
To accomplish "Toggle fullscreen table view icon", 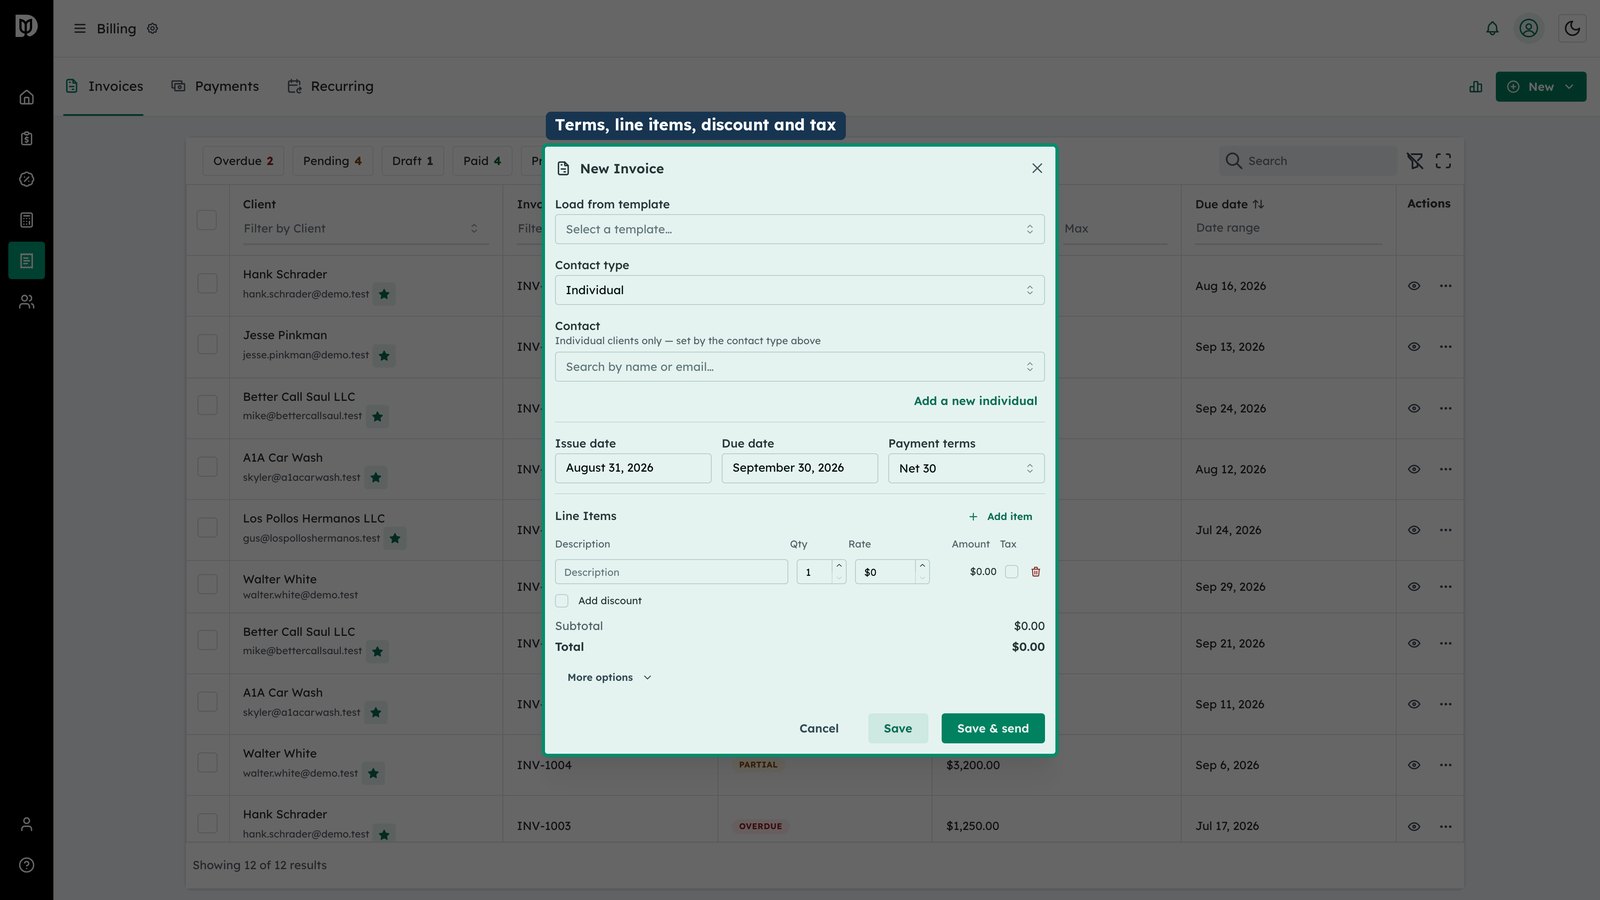I will tap(1443, 161).
